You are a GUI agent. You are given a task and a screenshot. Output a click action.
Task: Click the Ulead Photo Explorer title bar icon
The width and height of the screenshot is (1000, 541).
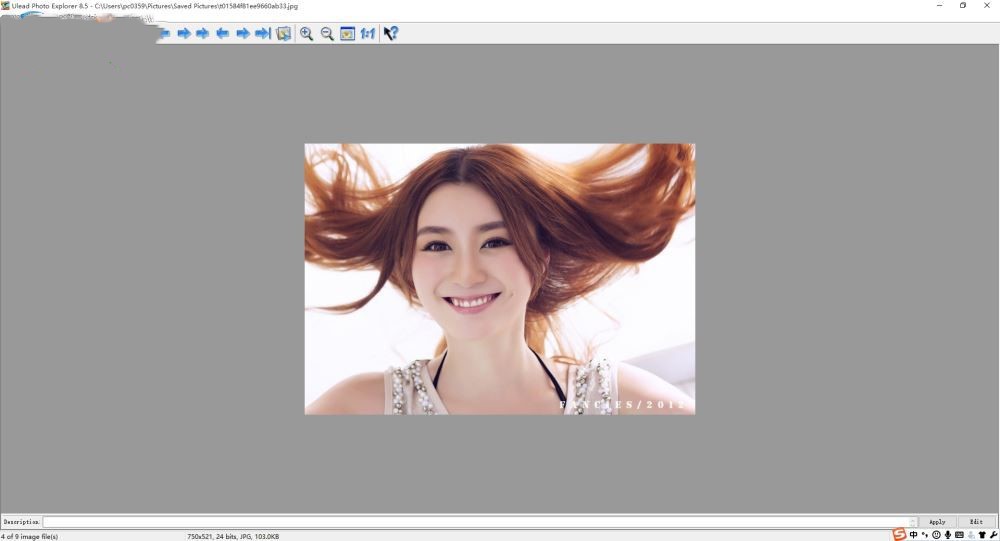pos(5,5)
